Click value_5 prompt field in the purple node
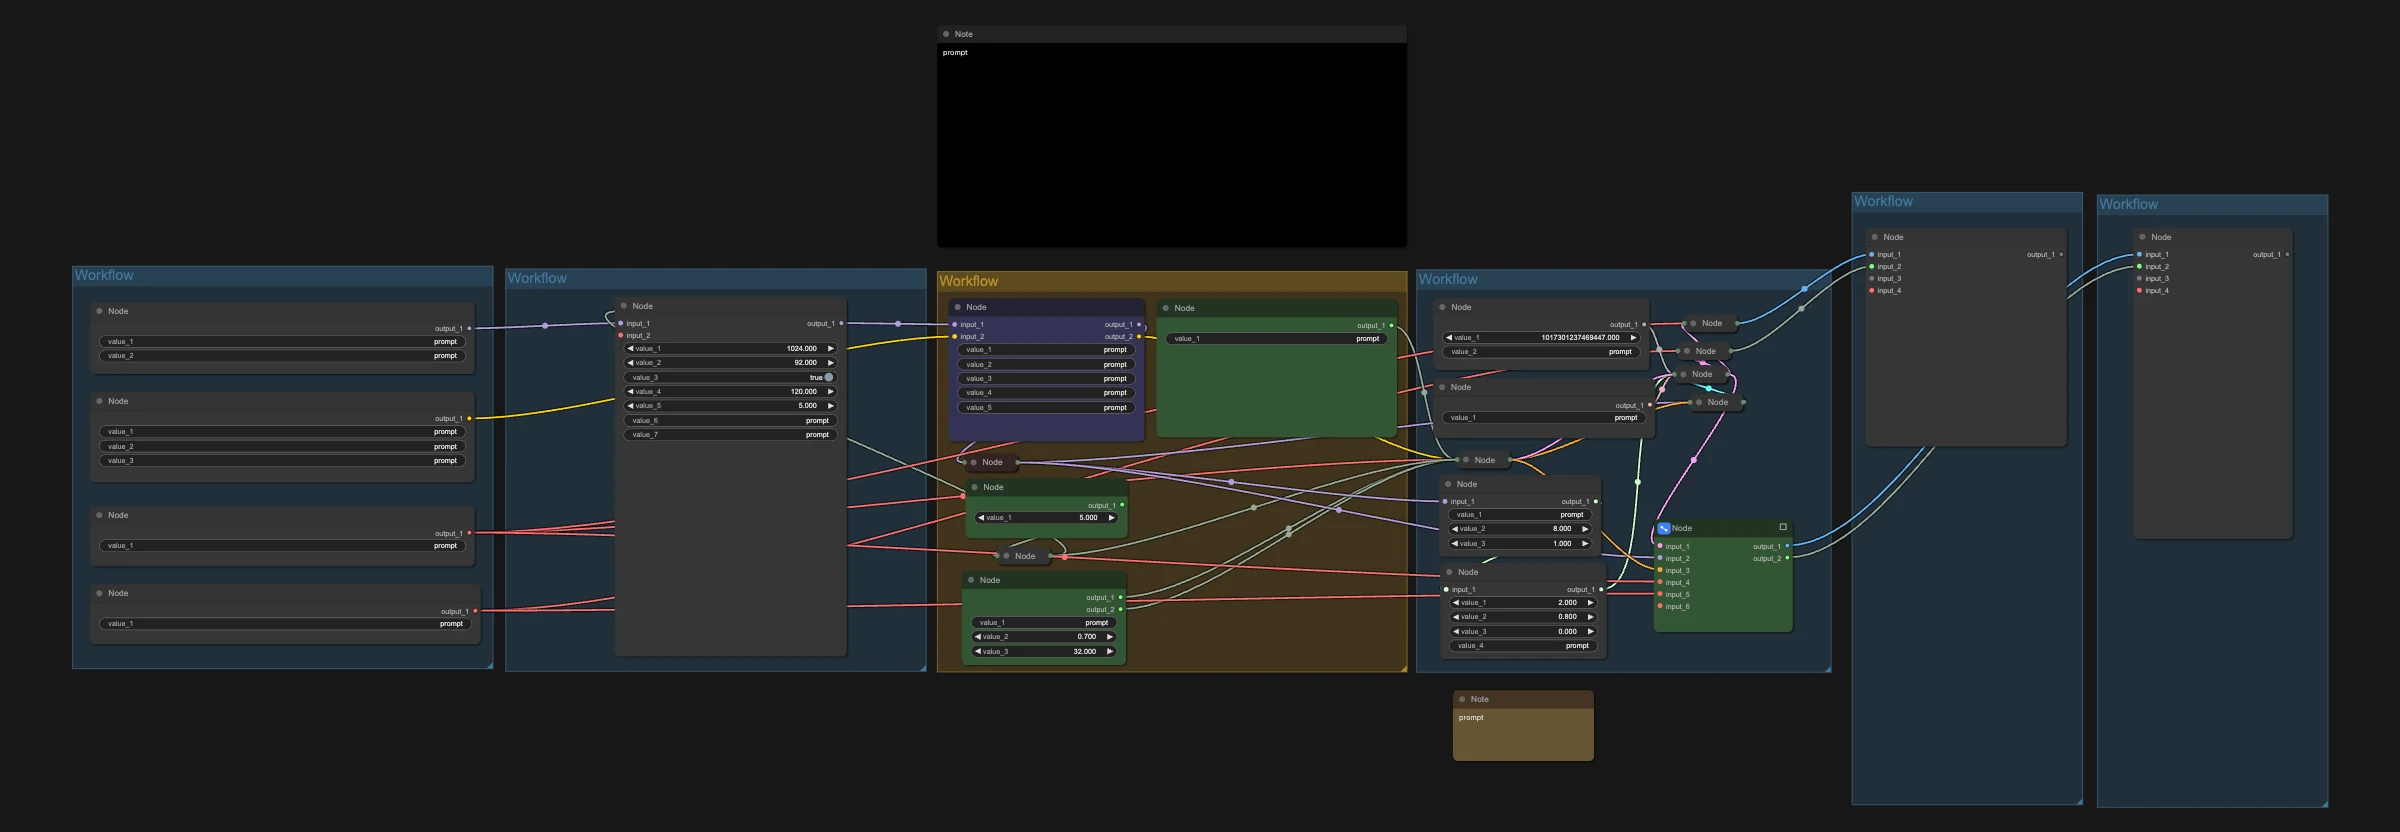This screenshot has height=832, width=2400. (x=1046, y=408)
